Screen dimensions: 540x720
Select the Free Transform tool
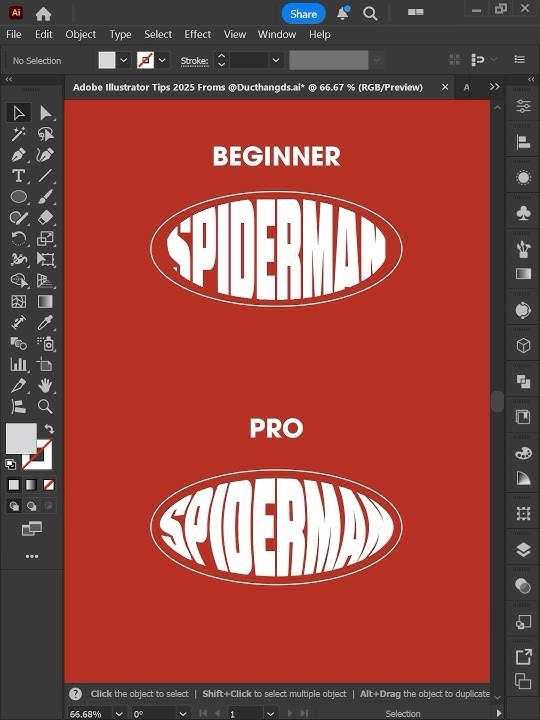(x=45, y=260)
